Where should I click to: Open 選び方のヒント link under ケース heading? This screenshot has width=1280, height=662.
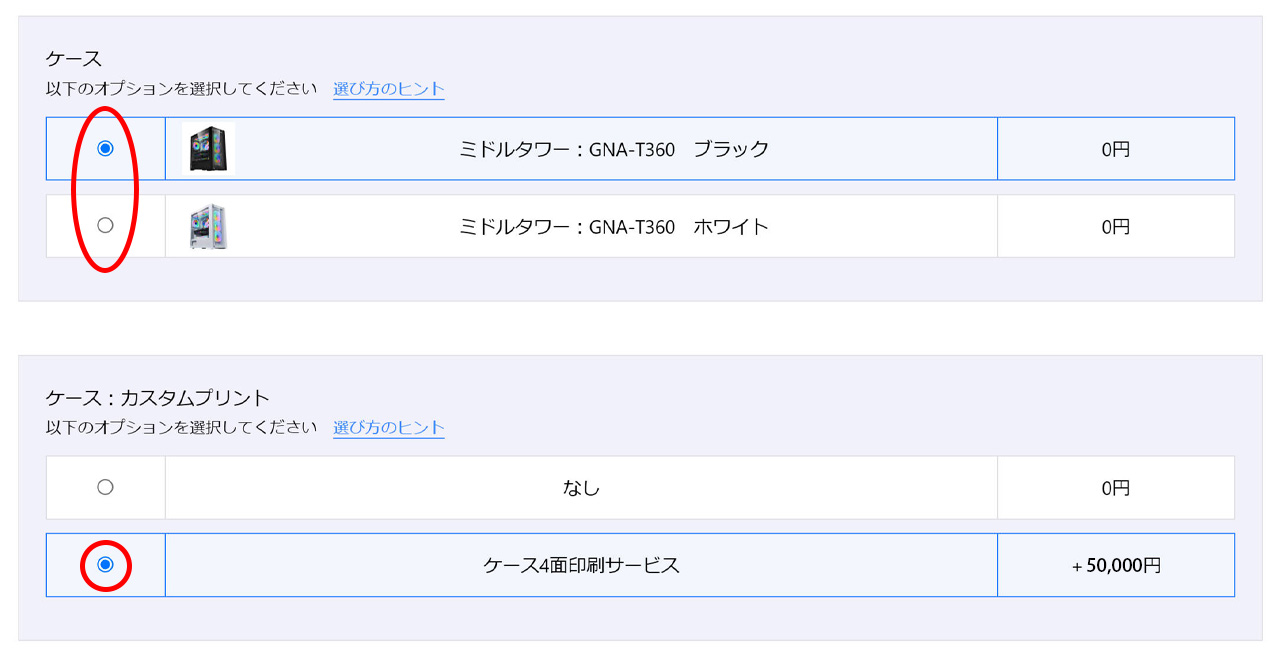389,88
